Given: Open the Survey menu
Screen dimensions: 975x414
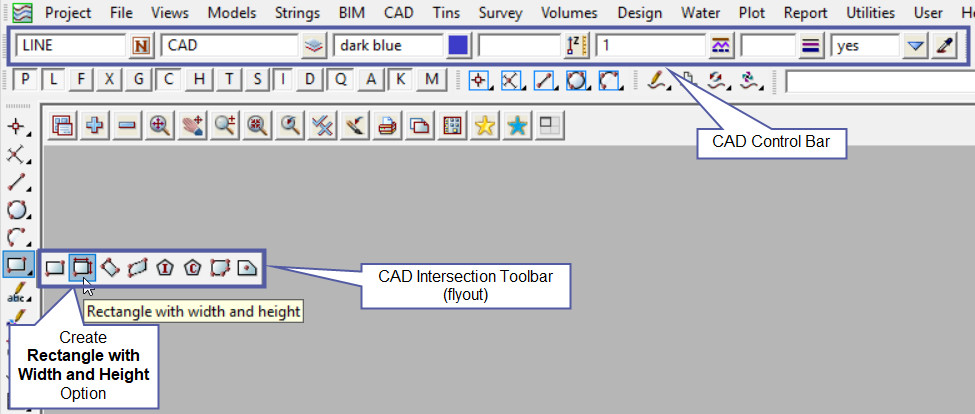Looking at the screenshot, I should tap(501, 12).
